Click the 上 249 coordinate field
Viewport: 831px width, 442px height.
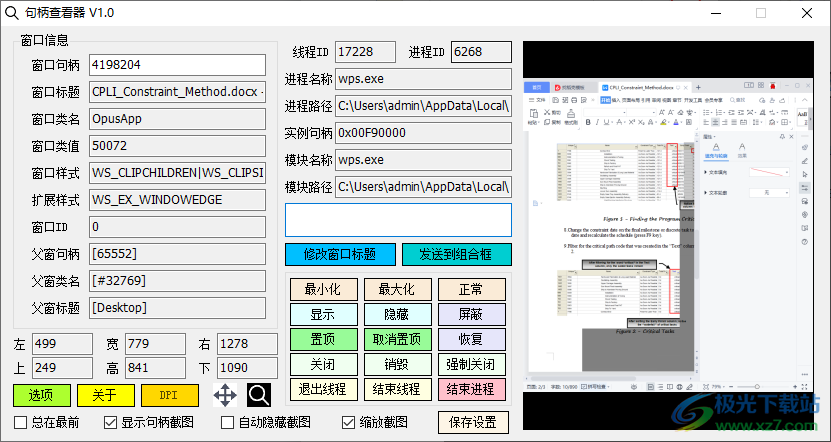tap(63, 368)
